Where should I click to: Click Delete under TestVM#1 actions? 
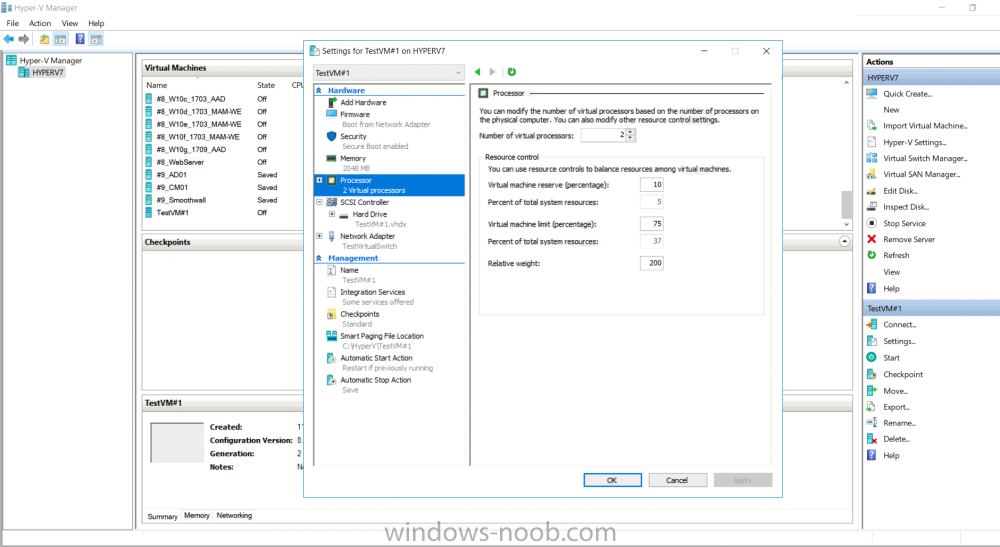pos(896,439)
